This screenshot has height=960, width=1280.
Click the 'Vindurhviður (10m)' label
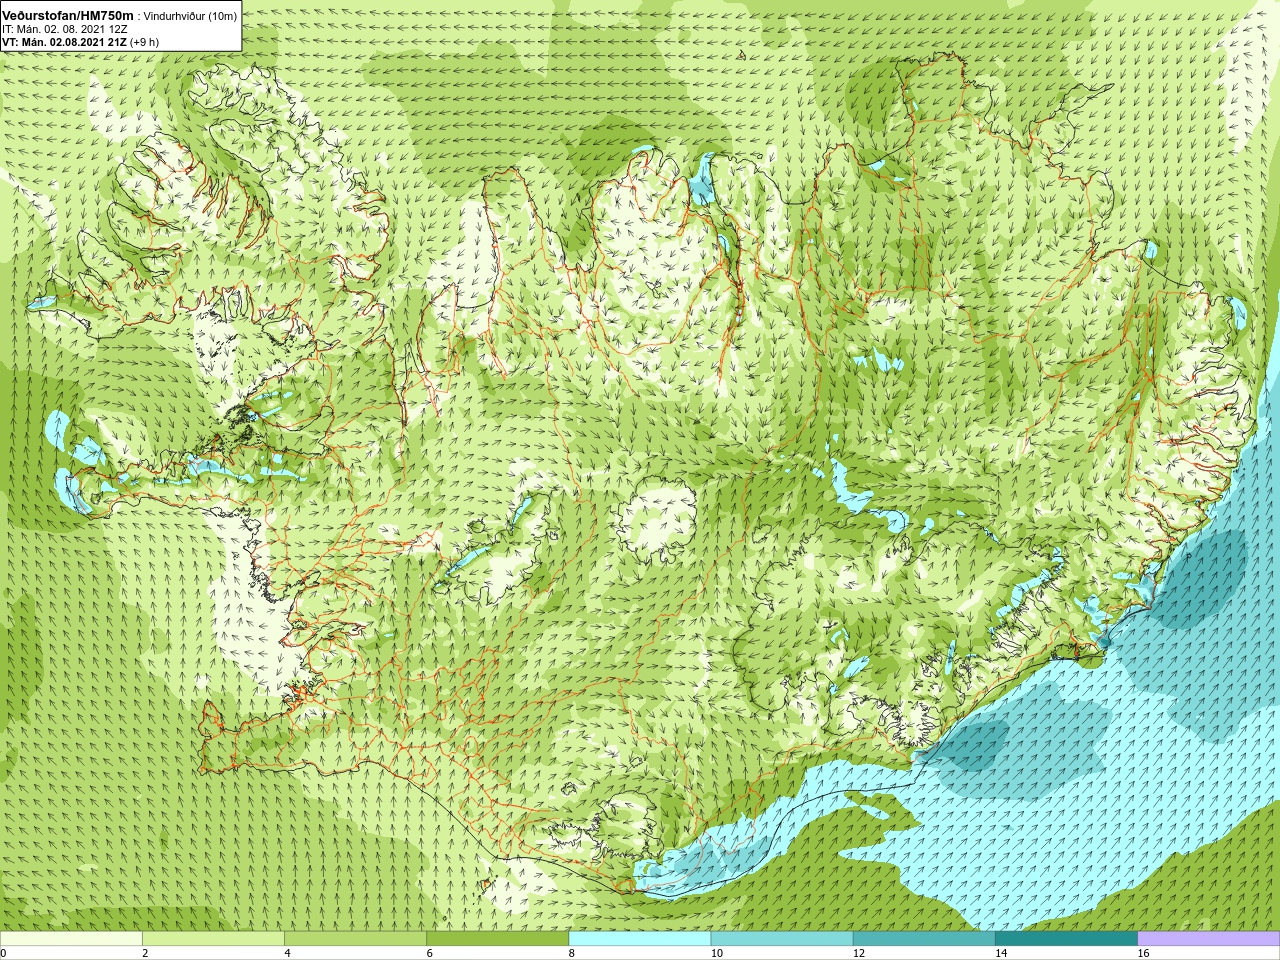tap(190, 17)
